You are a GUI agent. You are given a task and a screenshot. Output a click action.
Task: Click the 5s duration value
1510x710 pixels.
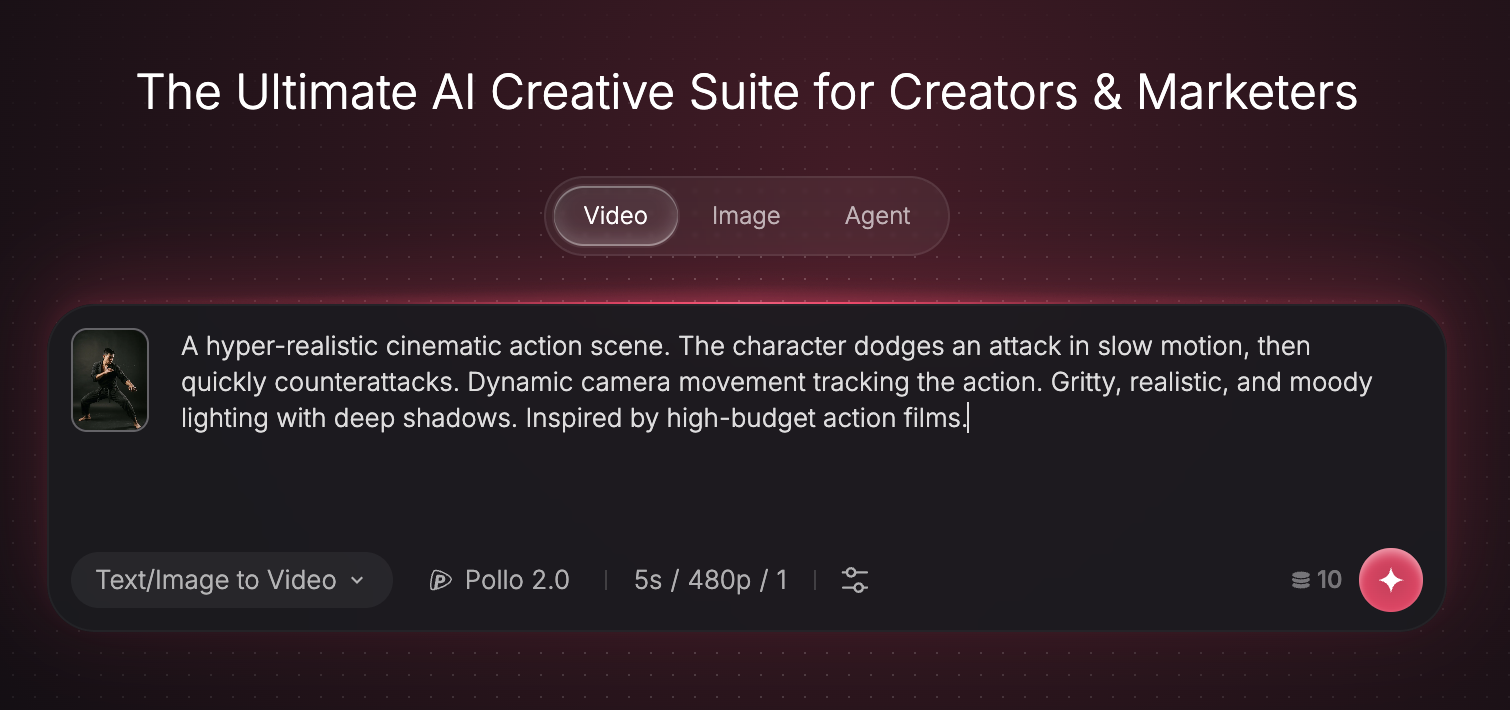[648, 580]
